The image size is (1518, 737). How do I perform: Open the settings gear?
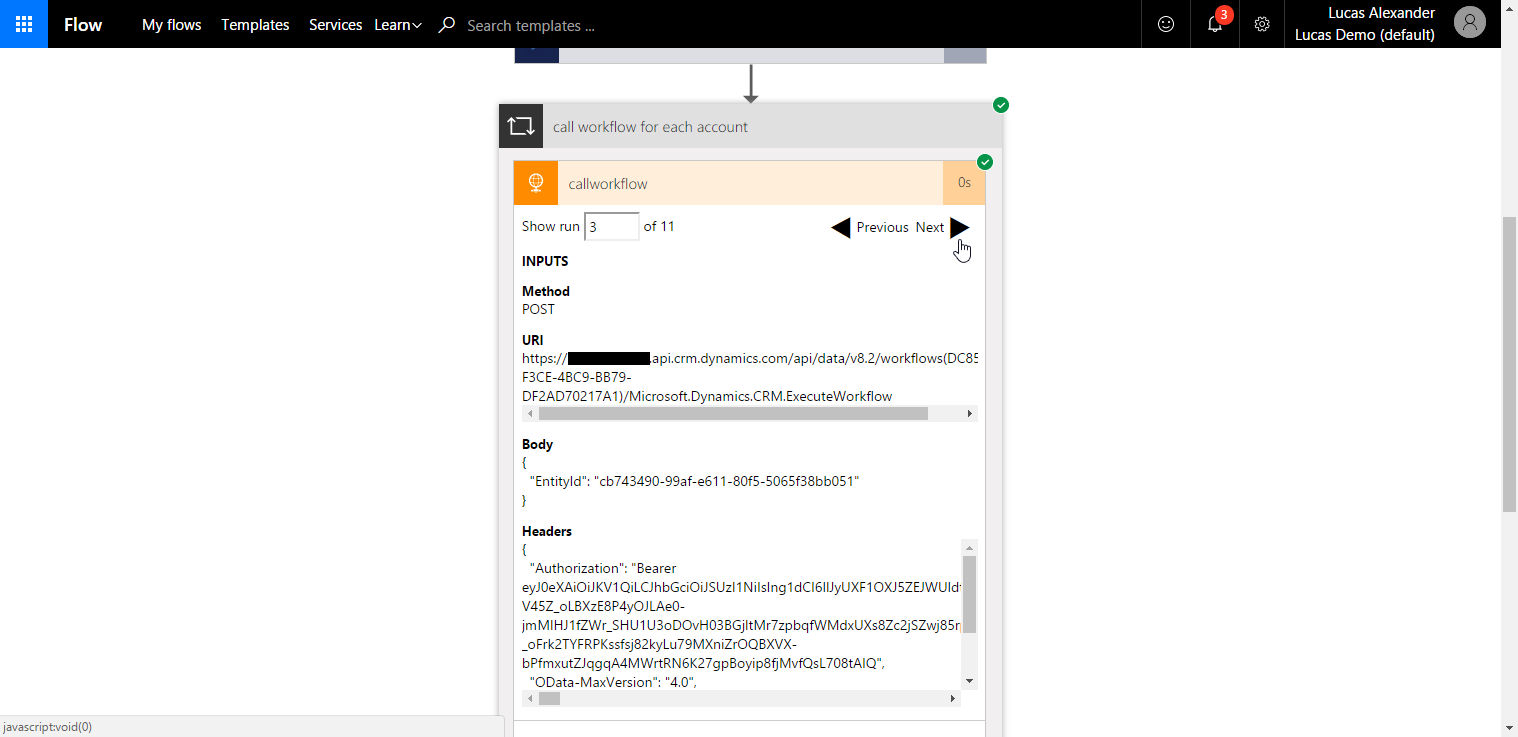(x=1262, y=24)
